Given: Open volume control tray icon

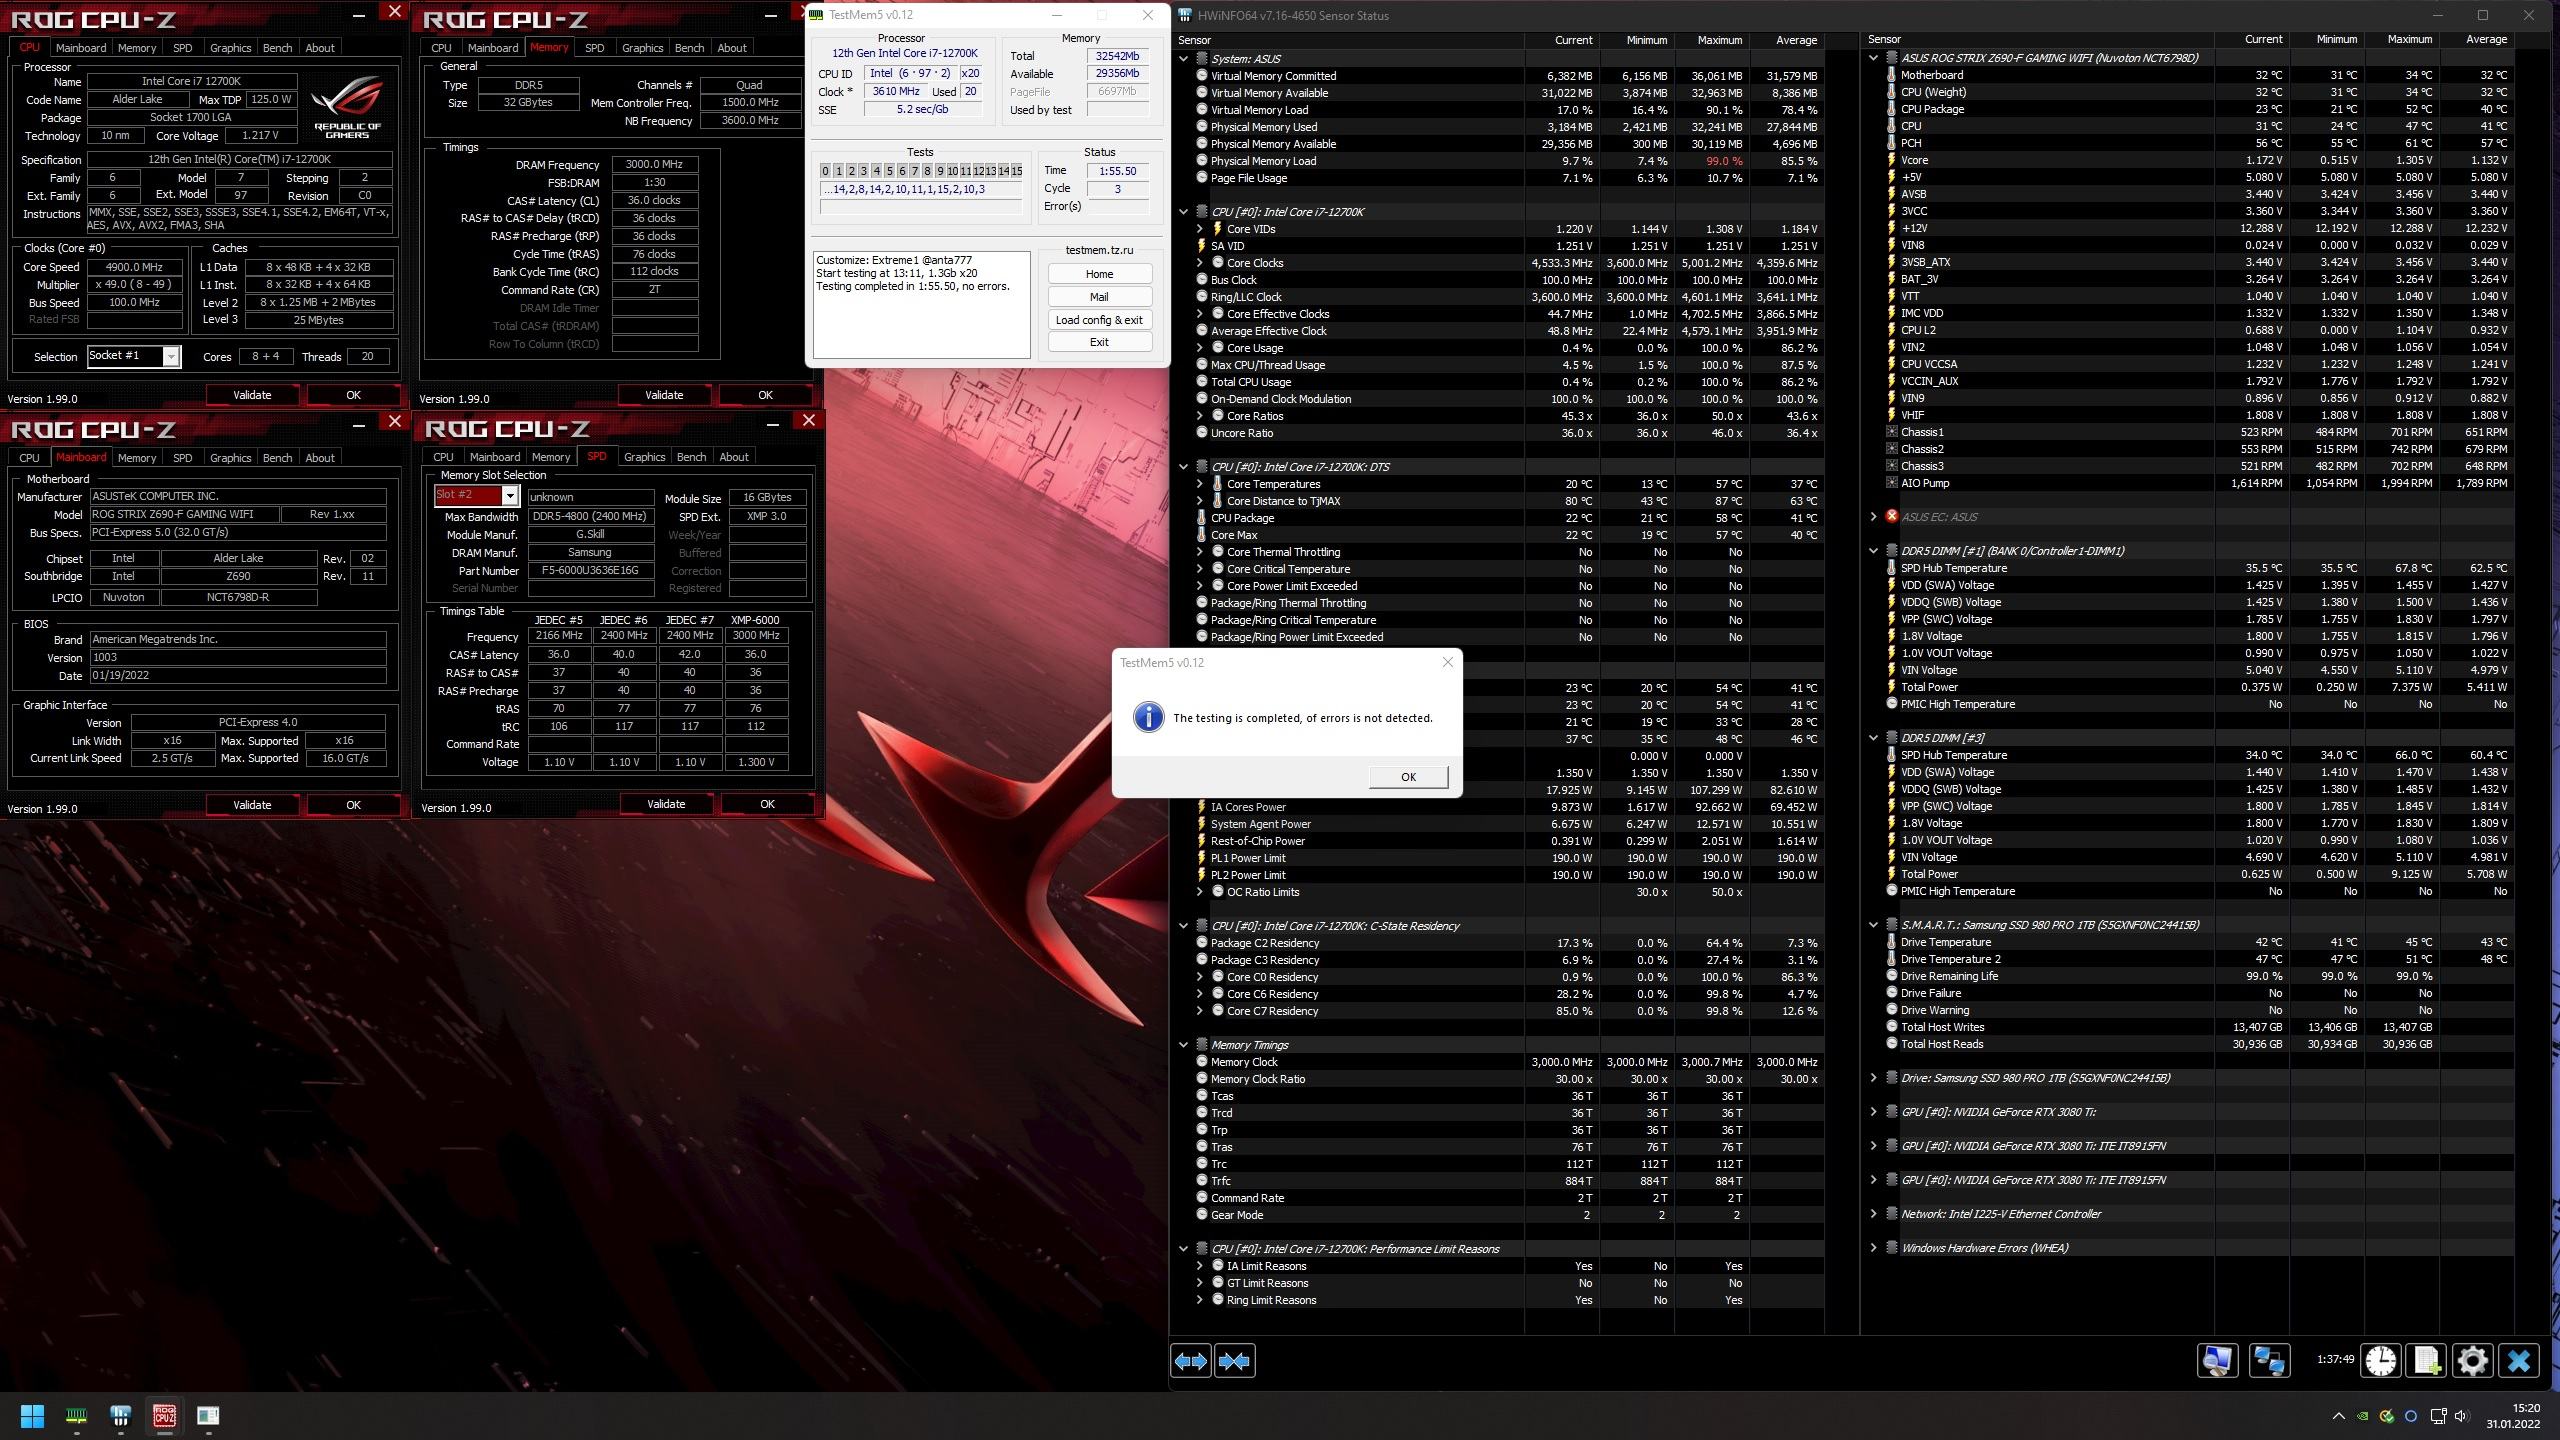Looking at the screenshot, I should [x=2461, y=1416].
